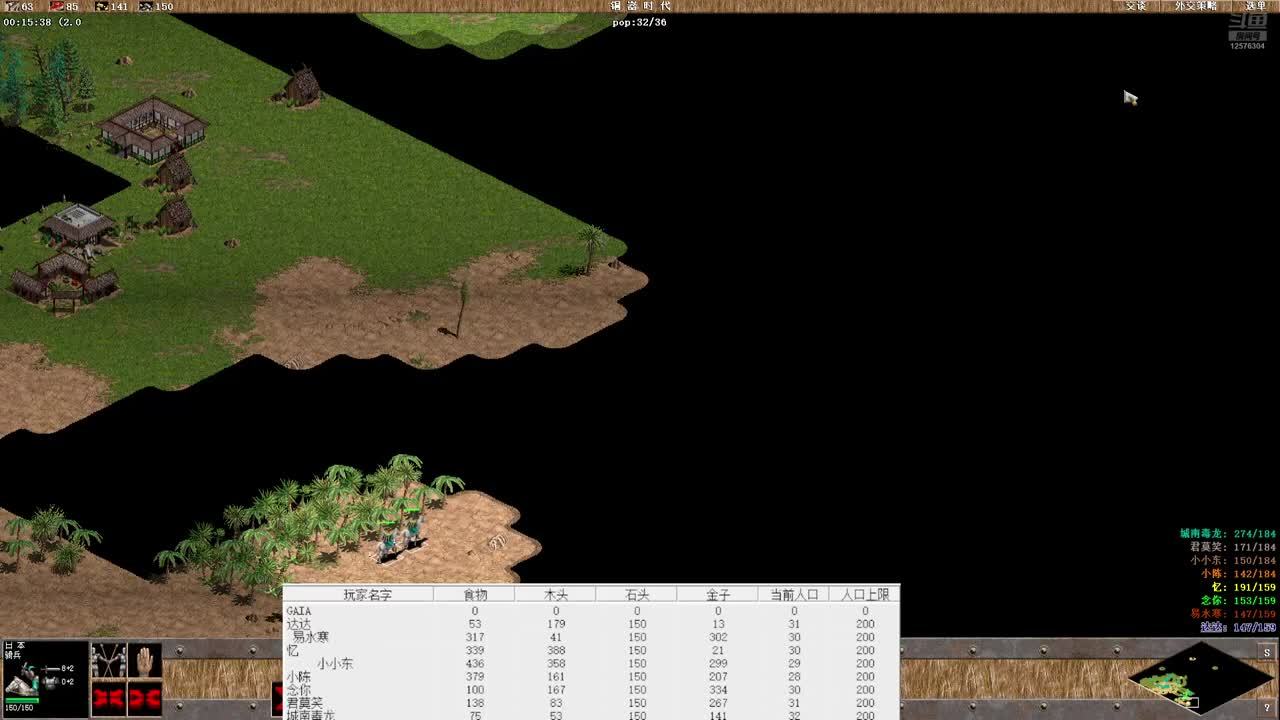Click the left red command icon
This screenshot has height=720, width=1280.
point(108,698)
